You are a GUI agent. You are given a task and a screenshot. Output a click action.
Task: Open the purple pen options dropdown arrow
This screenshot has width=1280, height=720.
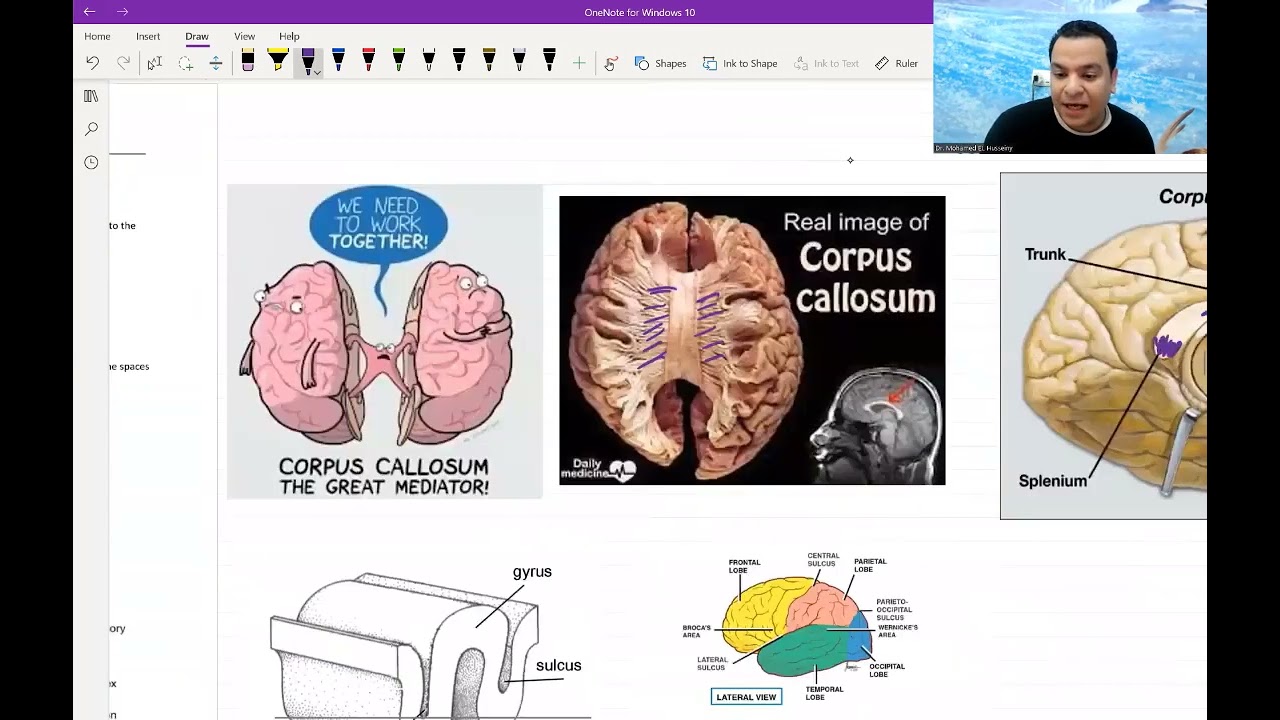tap(316, 73)
